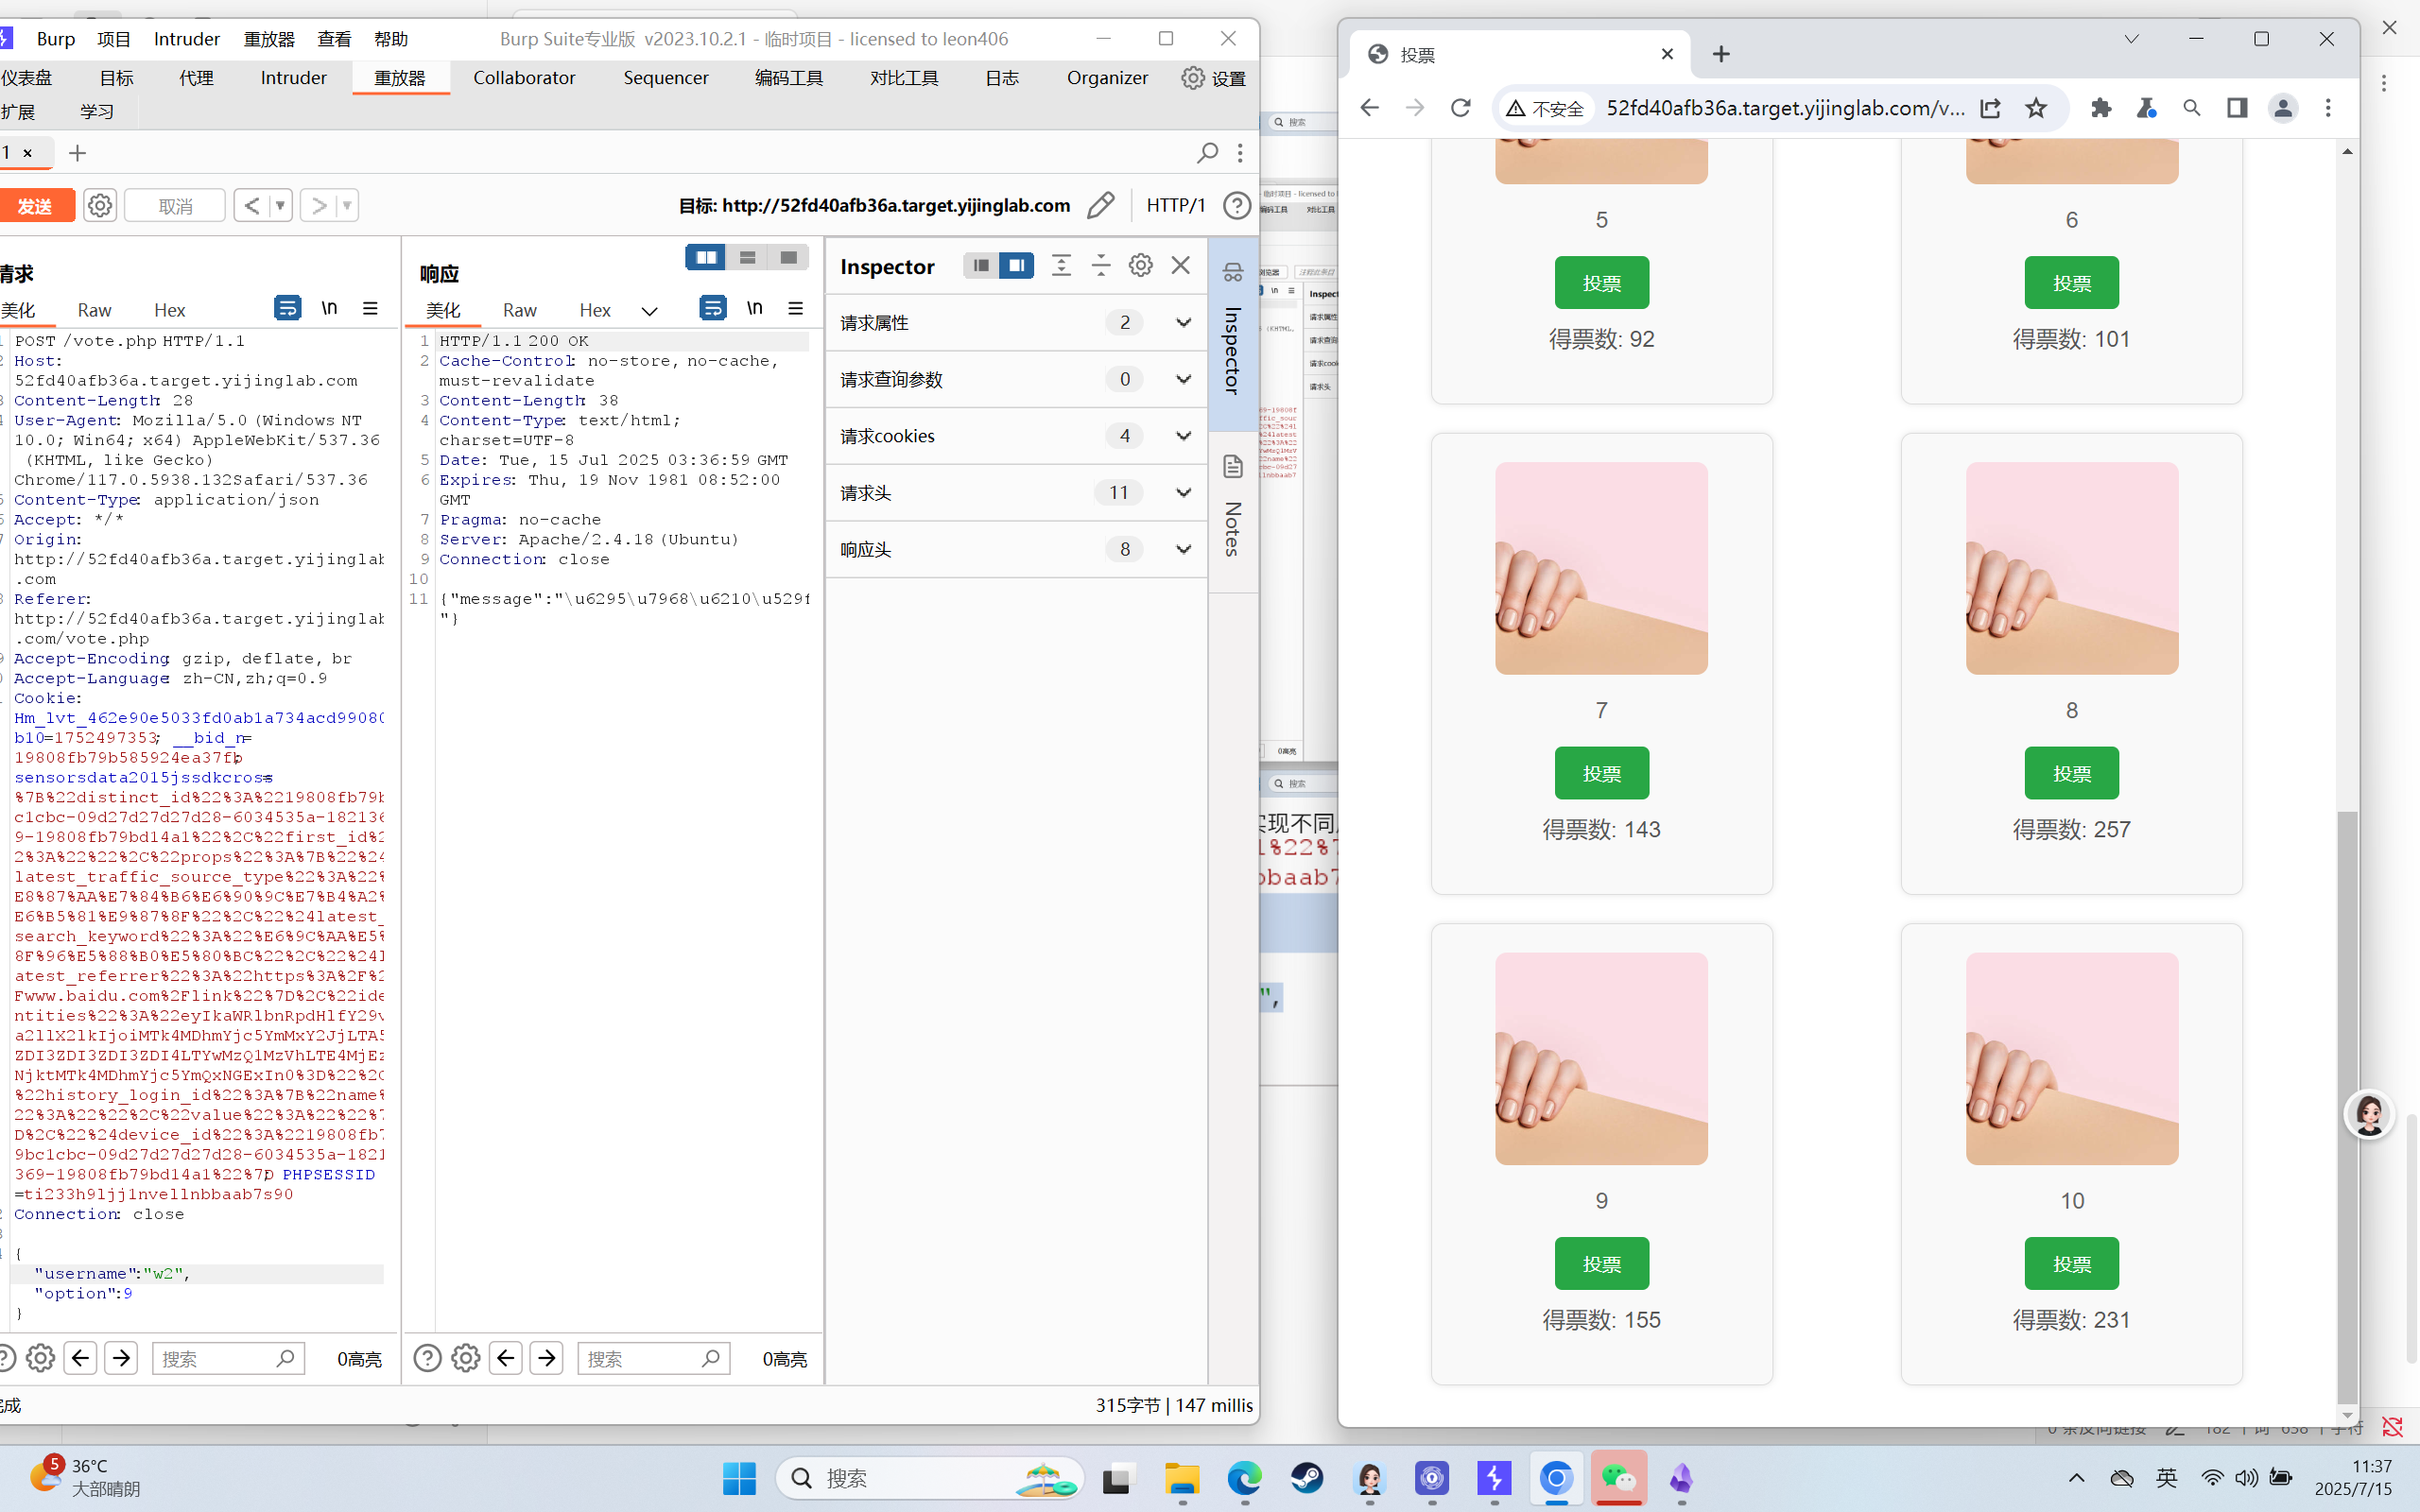Screen dimensions: 2420x1512
Task: Click the search magnifier in the Repeater tab bar
Action: (x=1207, y=153)
